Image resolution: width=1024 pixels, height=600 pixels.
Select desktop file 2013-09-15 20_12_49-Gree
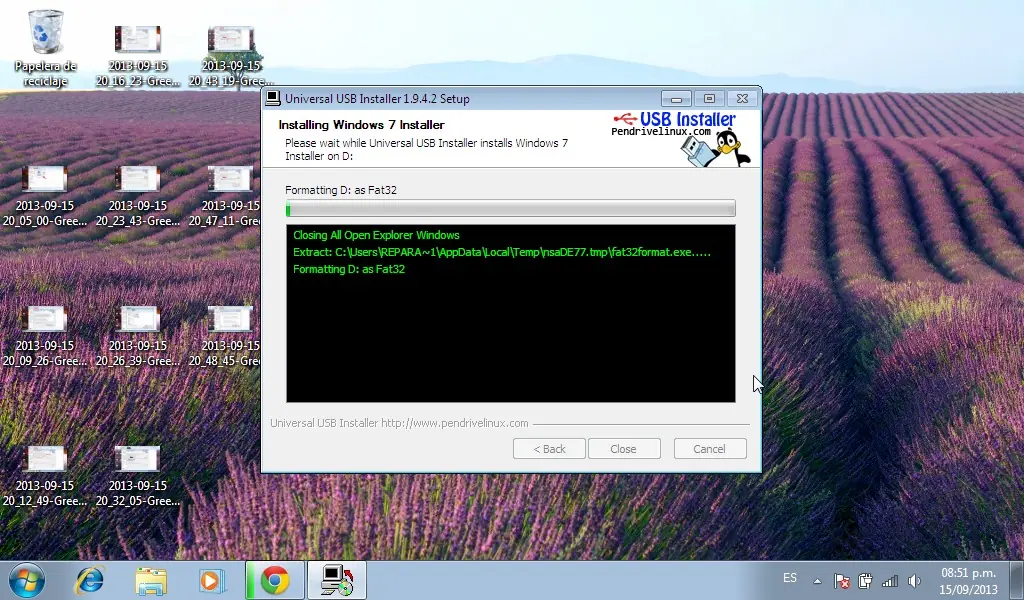[x=45, y=475]
